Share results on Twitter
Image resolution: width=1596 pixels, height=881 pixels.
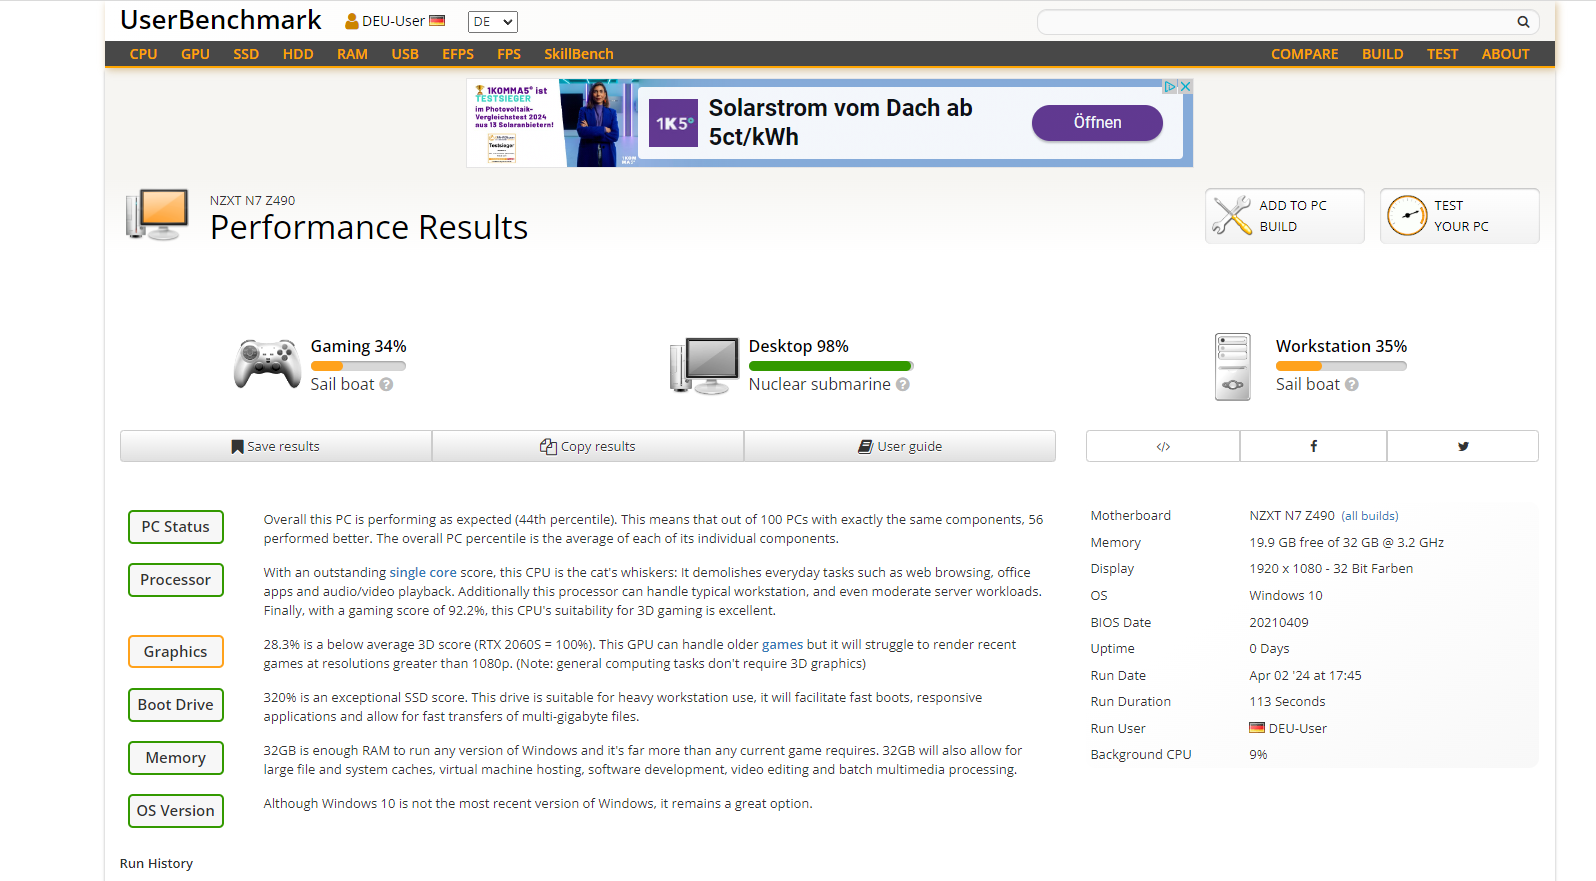(1463, 446)
